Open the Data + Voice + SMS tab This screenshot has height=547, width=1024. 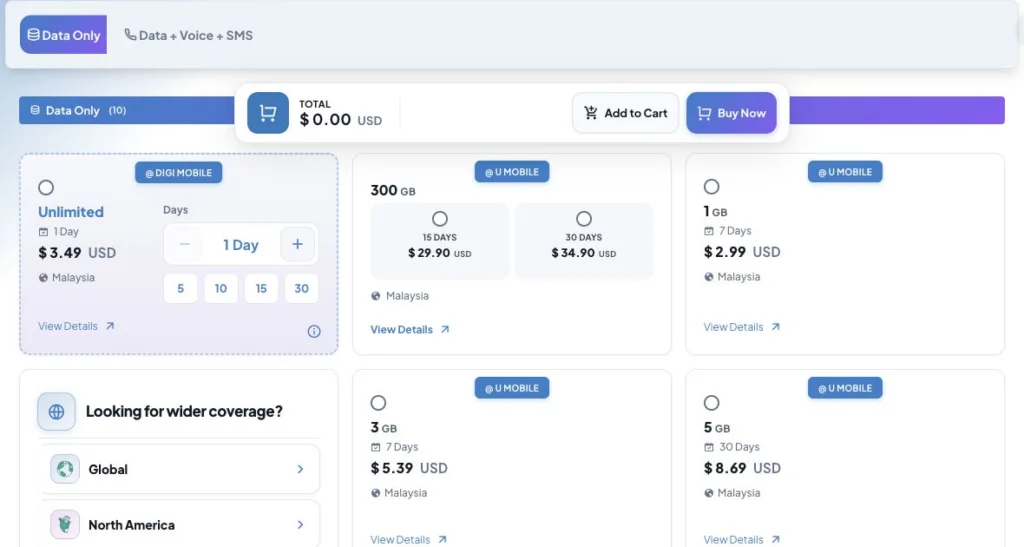[x=189, y=35]
